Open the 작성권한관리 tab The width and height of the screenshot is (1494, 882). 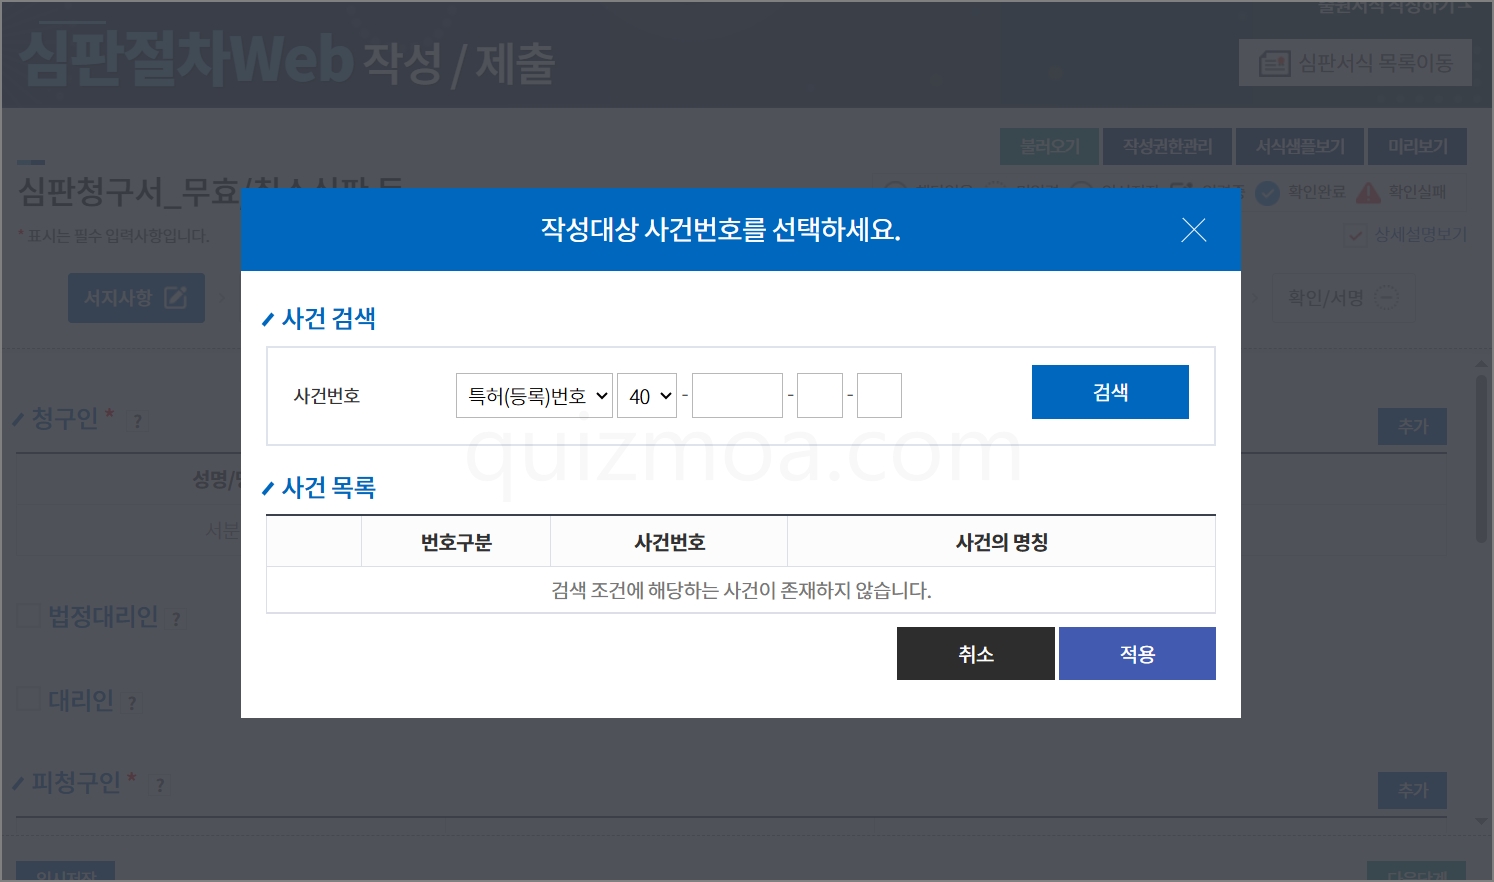(1167, 146)
